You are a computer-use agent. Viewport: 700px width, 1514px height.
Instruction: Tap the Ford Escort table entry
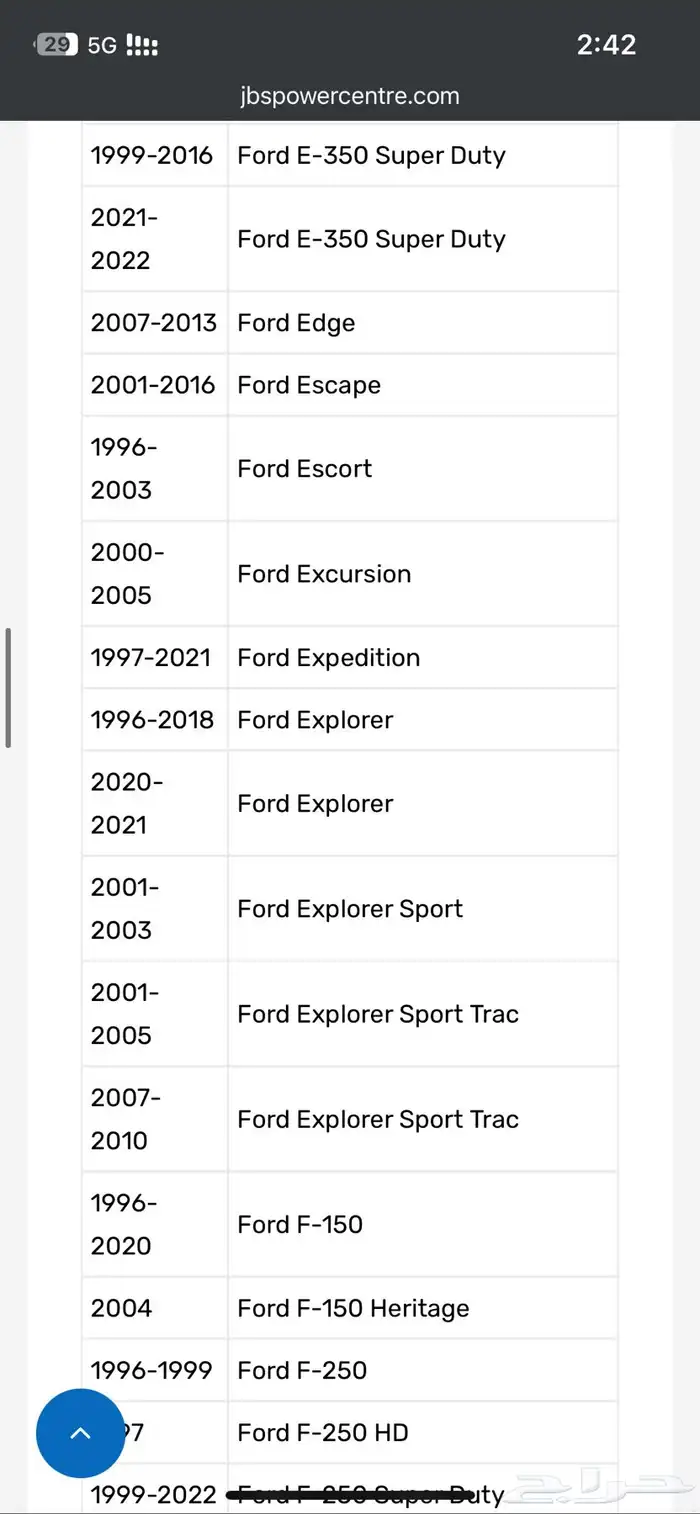tap(304, 469)
